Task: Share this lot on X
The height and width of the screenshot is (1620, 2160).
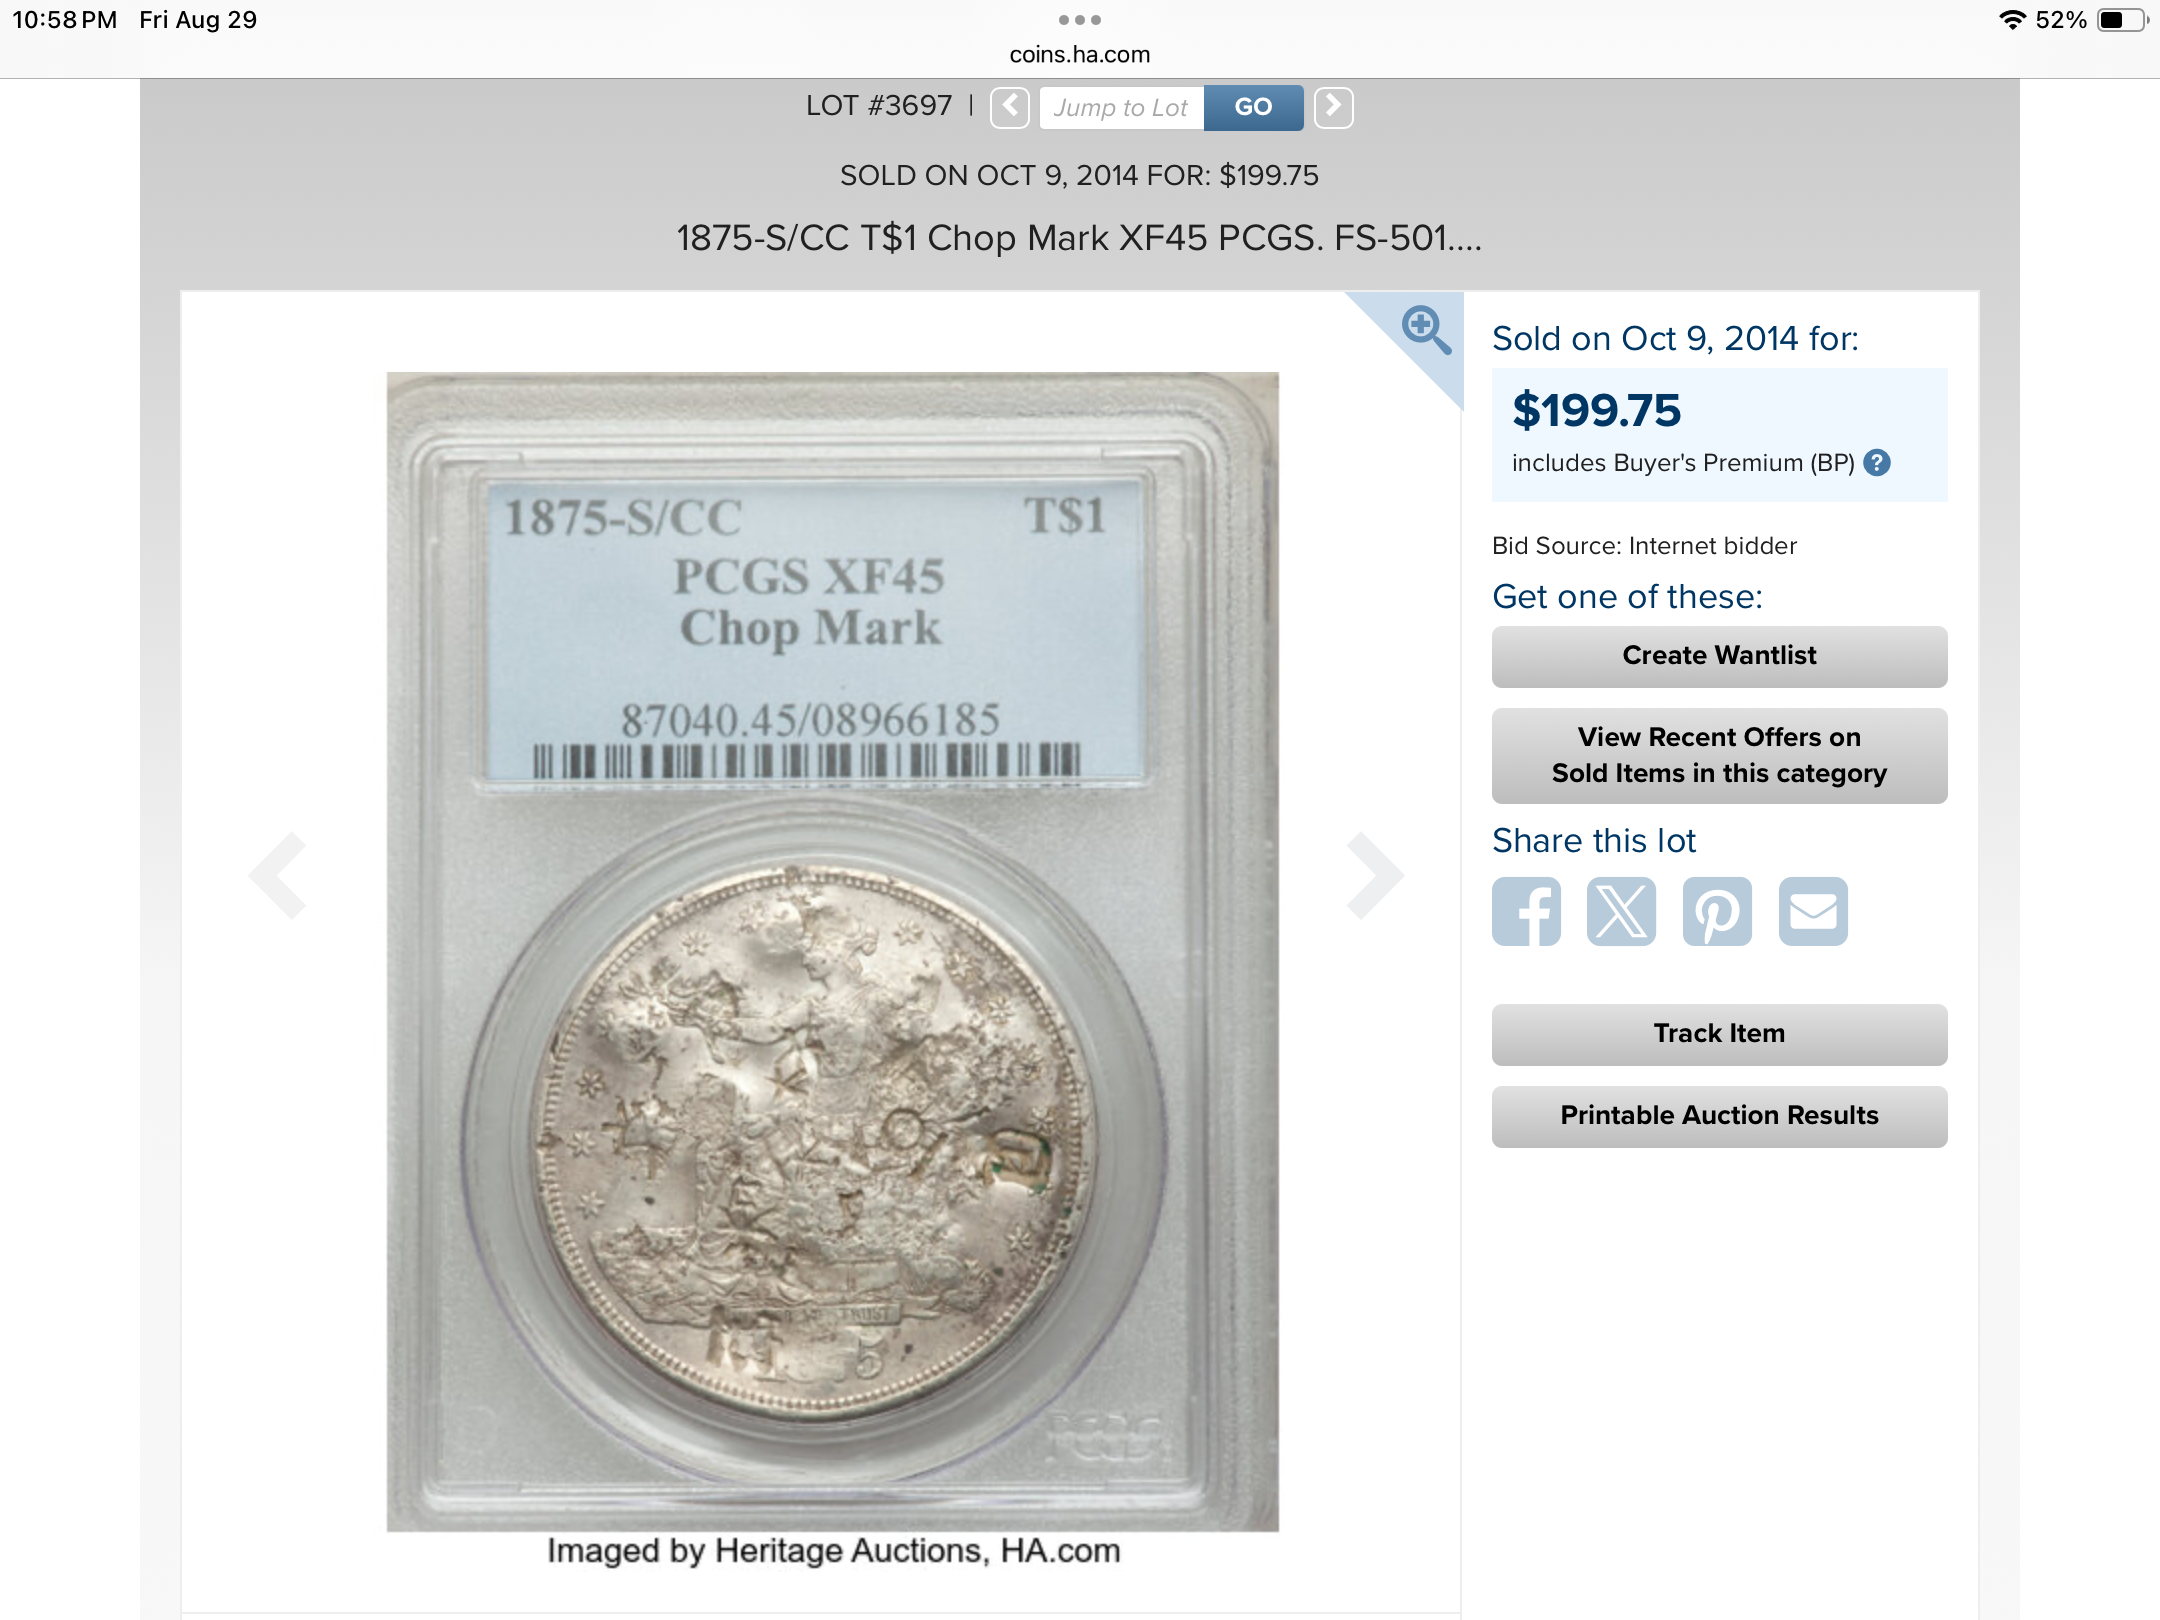Action: coord(1621,911)
